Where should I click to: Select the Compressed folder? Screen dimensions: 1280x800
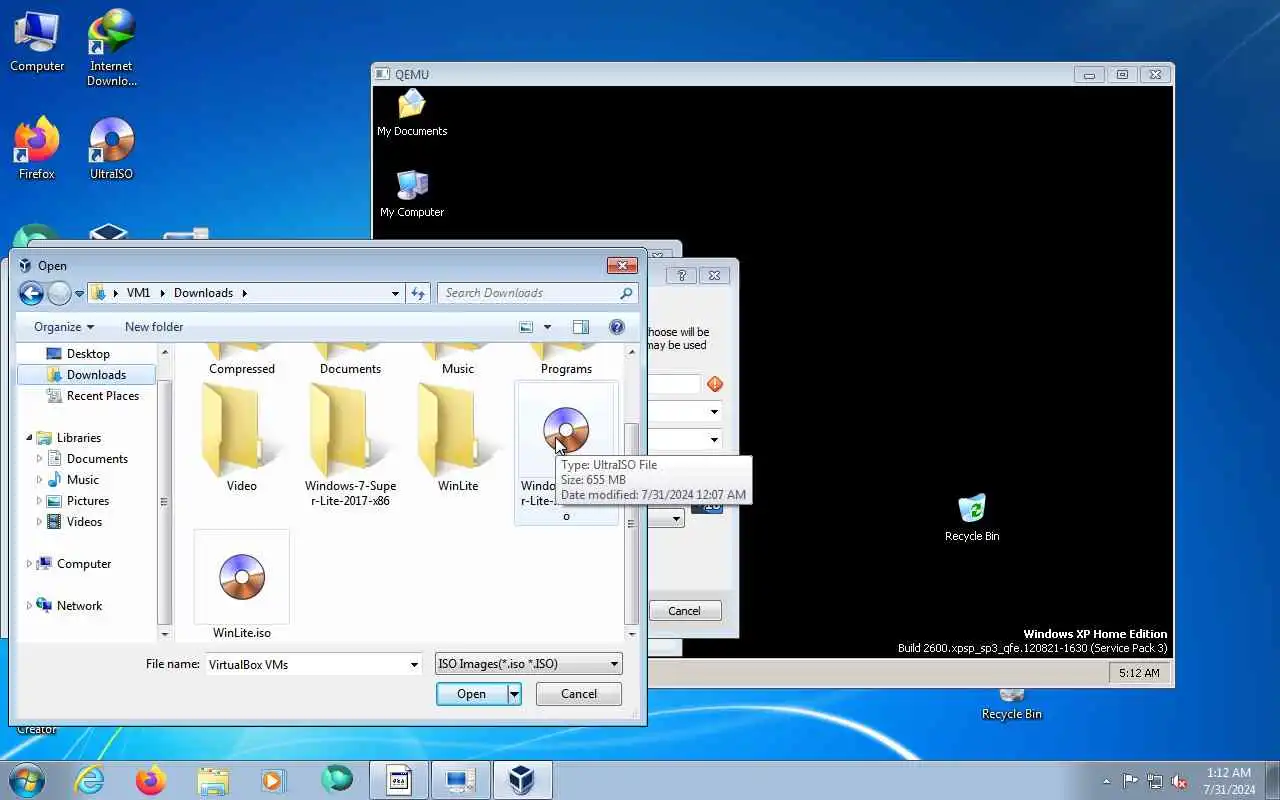(241, 361)
